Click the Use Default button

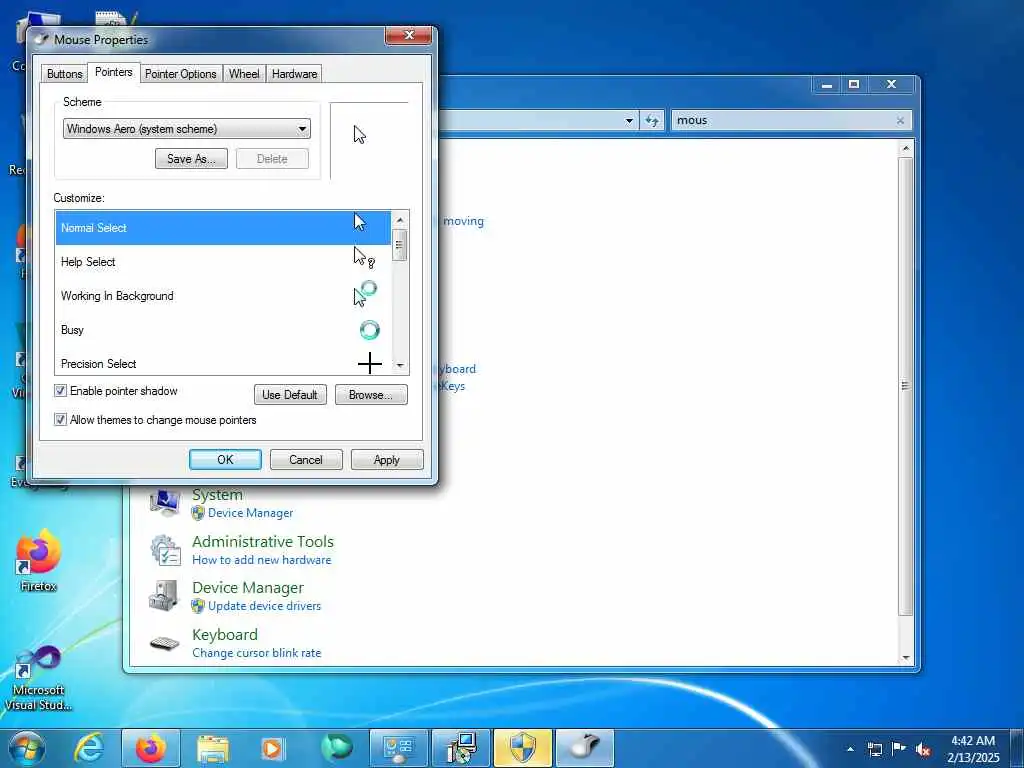click(x=290, y=394)
